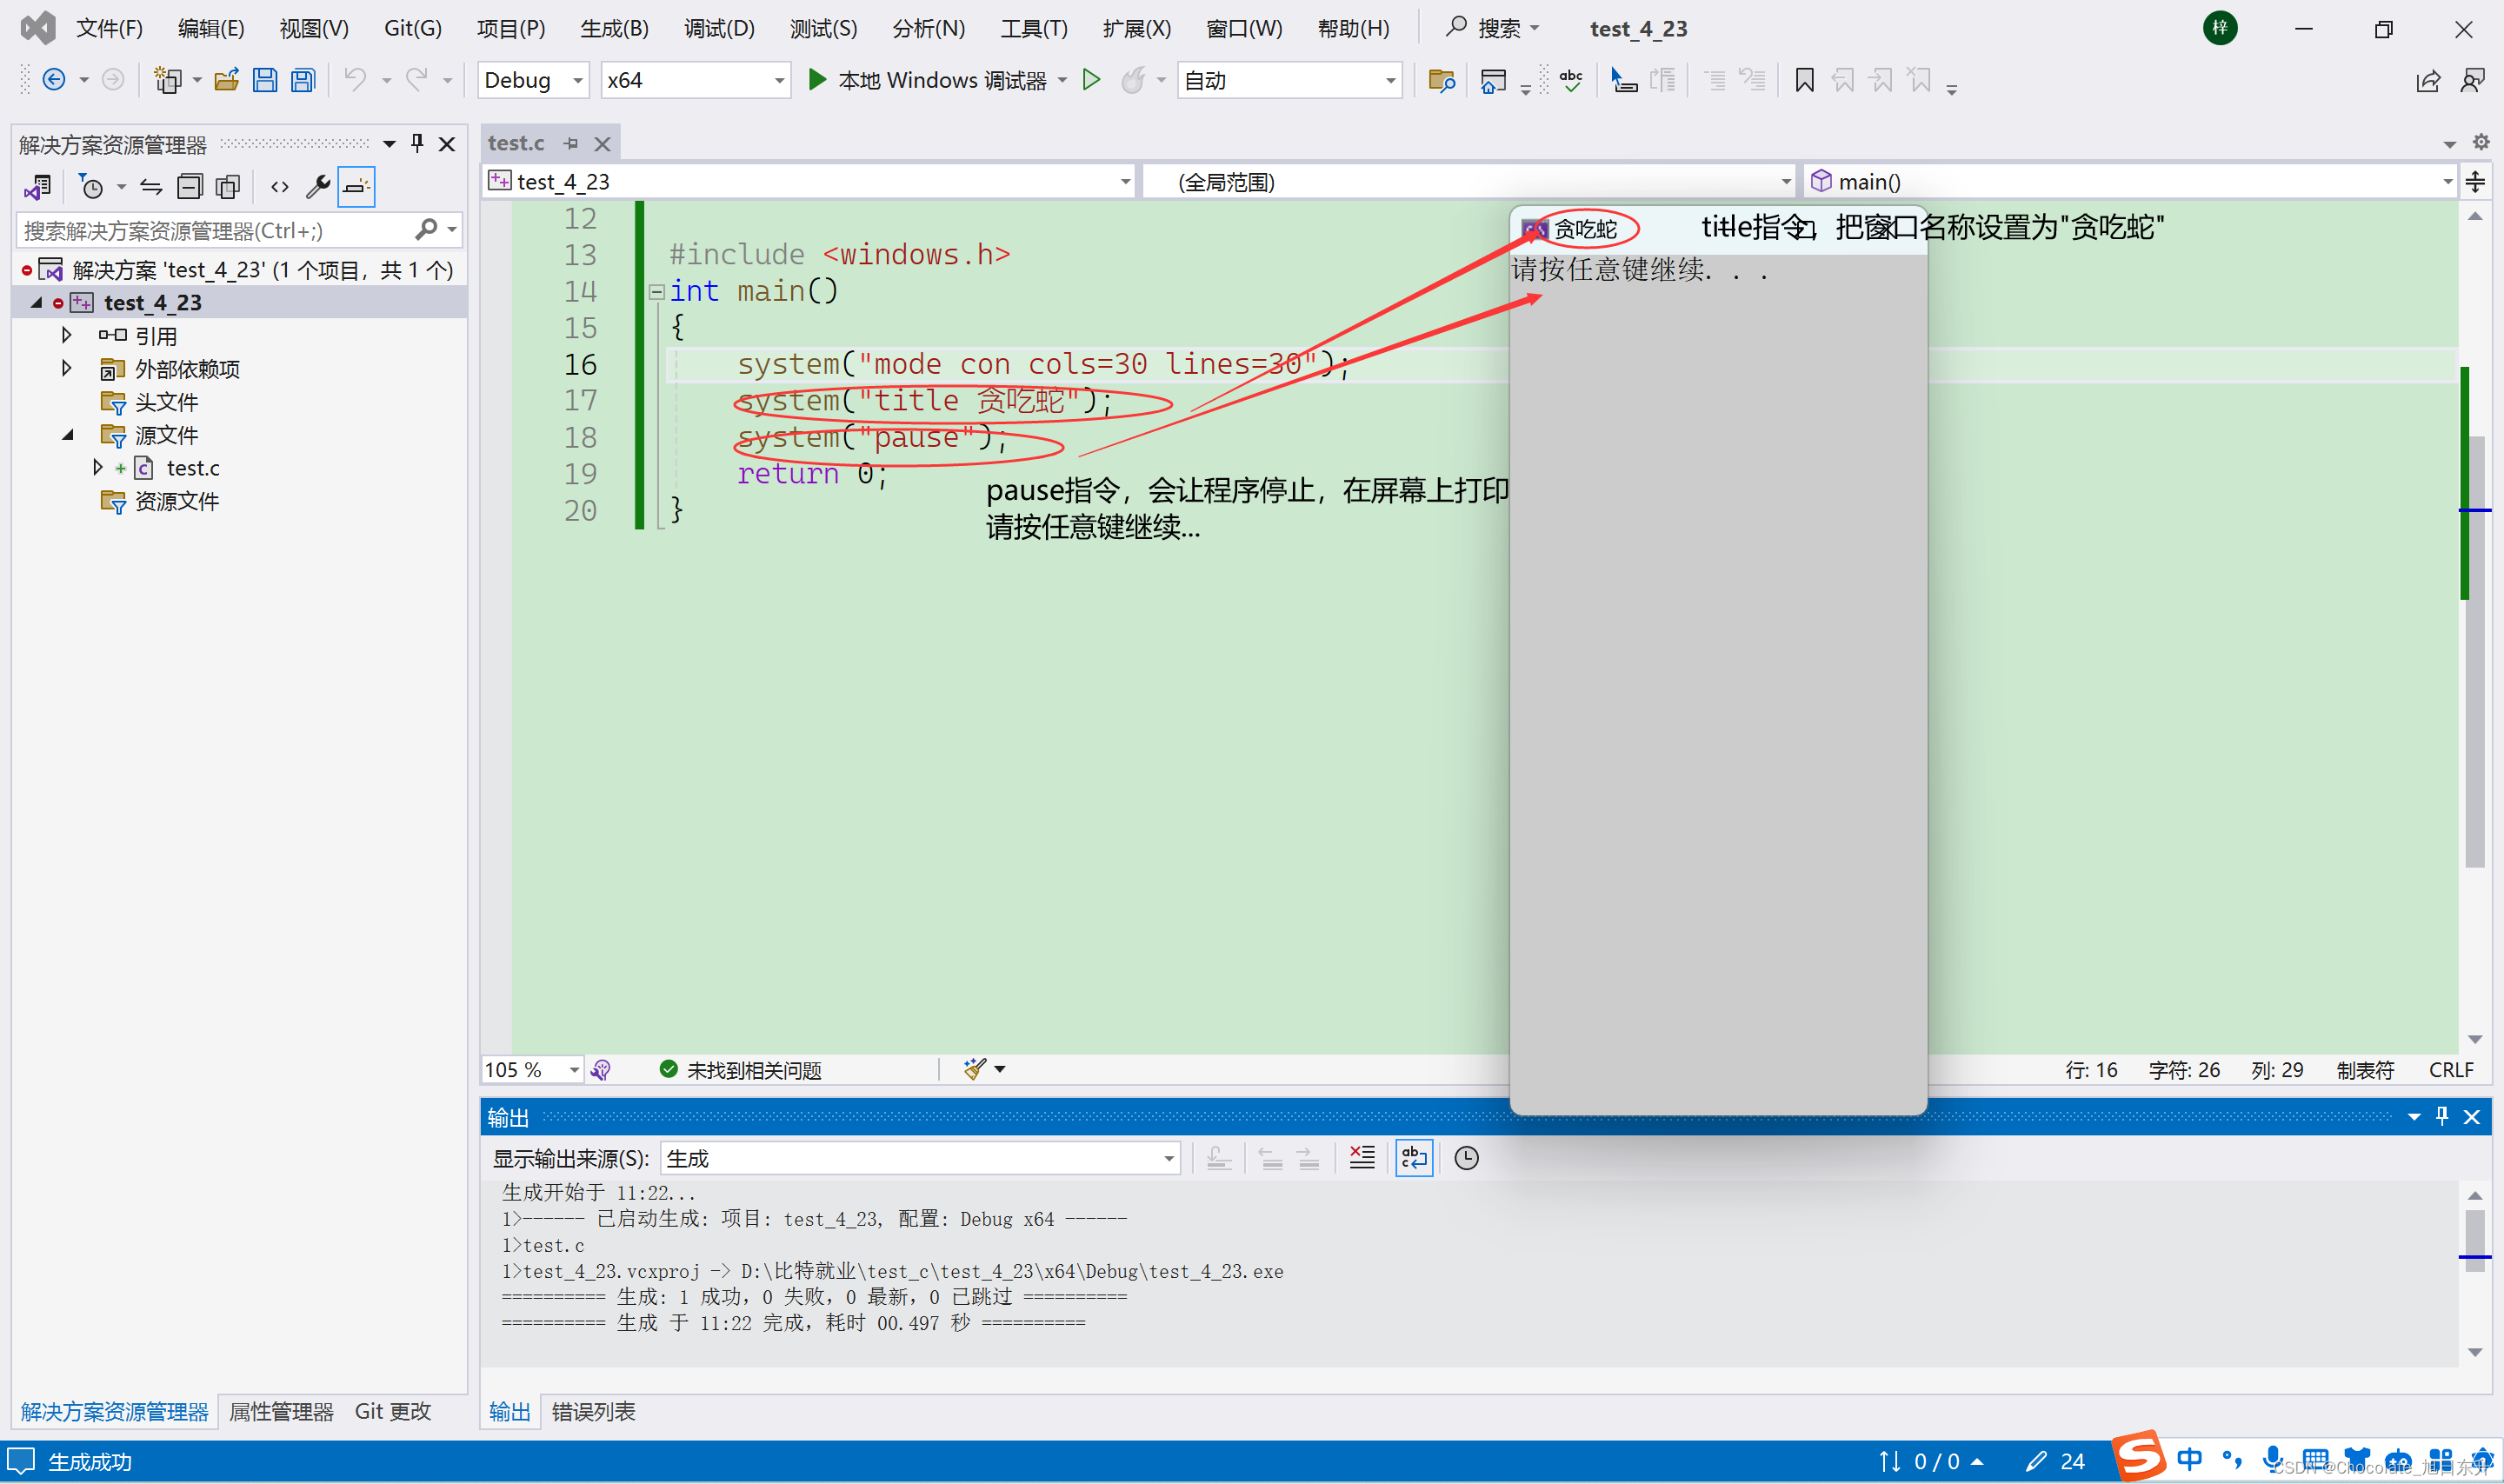Image resolution: width=2504 pixels, height=1484 pixels.
Task: Click the feedback person icon at top right
Action: [2472, 81]
